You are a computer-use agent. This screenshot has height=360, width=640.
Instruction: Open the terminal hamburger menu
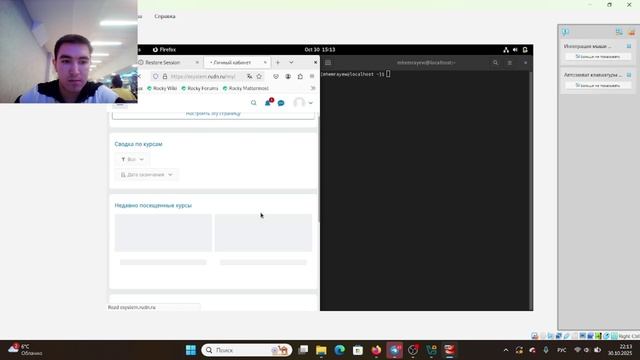(510, 63)
